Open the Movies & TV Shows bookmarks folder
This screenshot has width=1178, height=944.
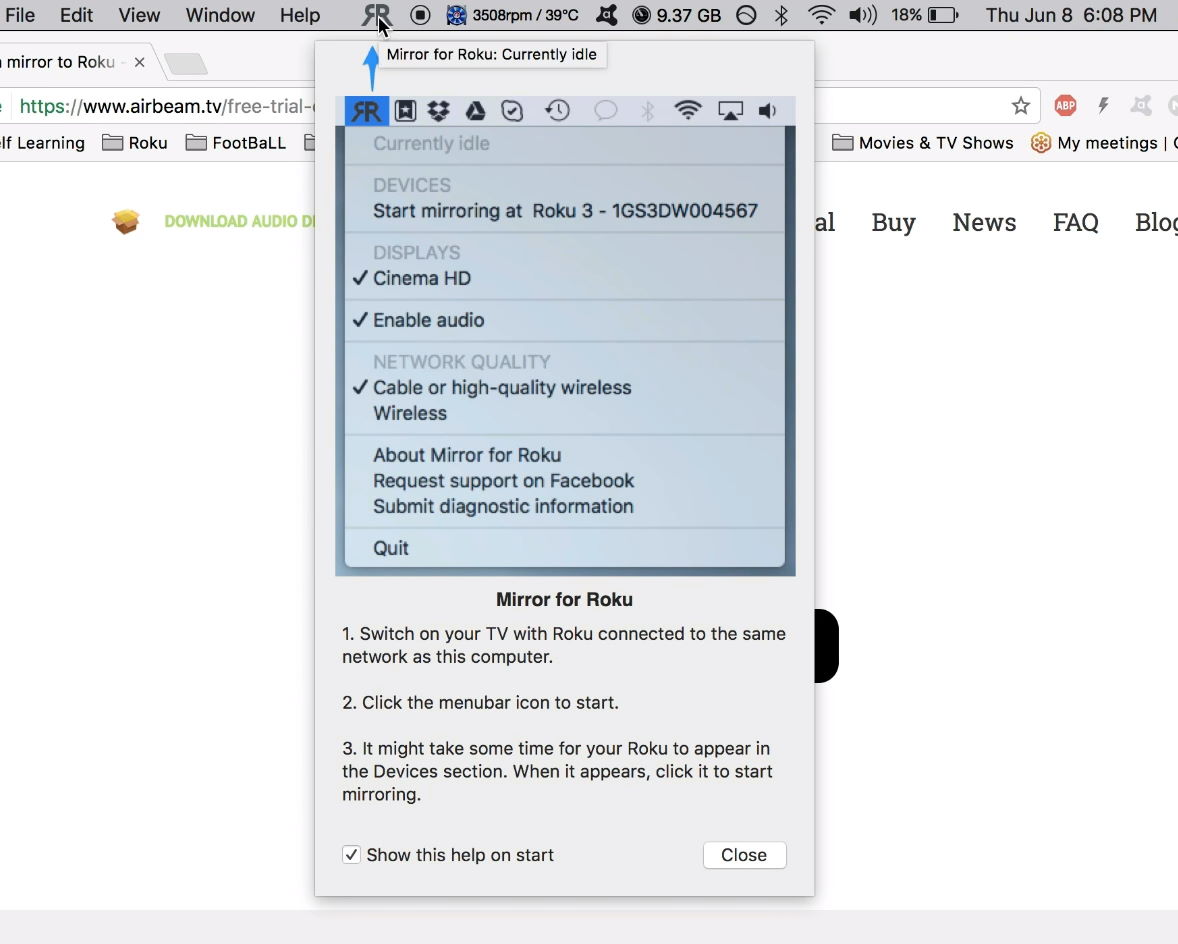923,143
